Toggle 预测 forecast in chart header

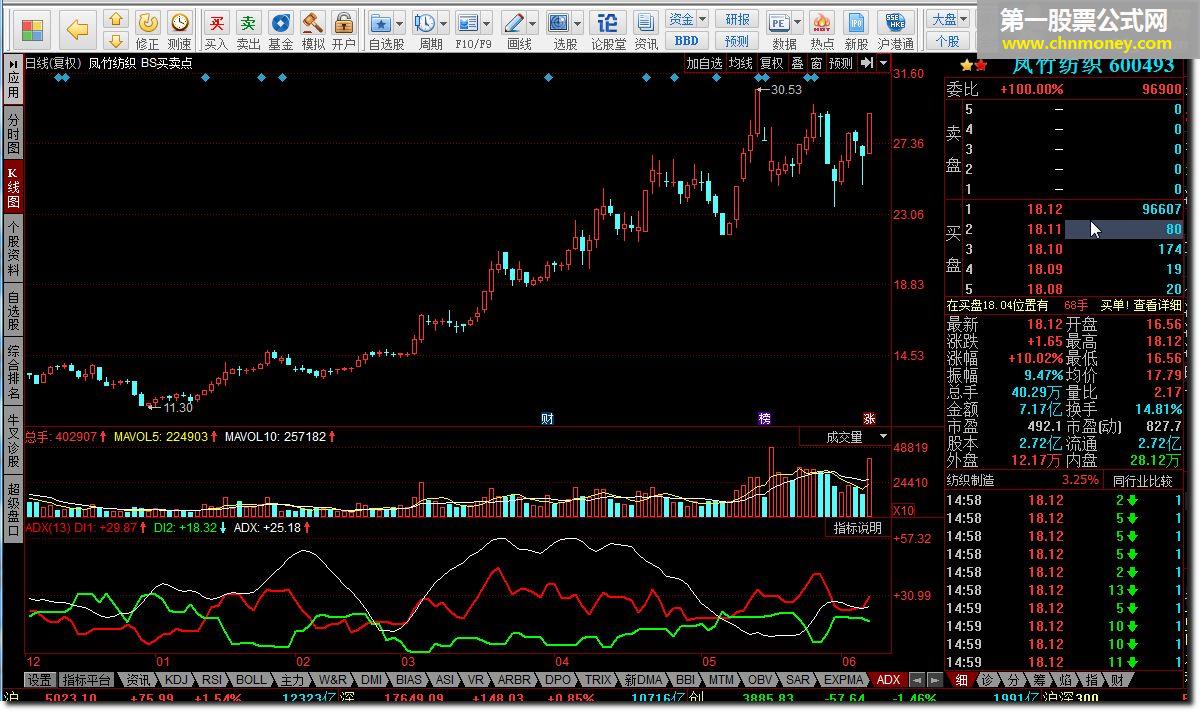point(841,63)
